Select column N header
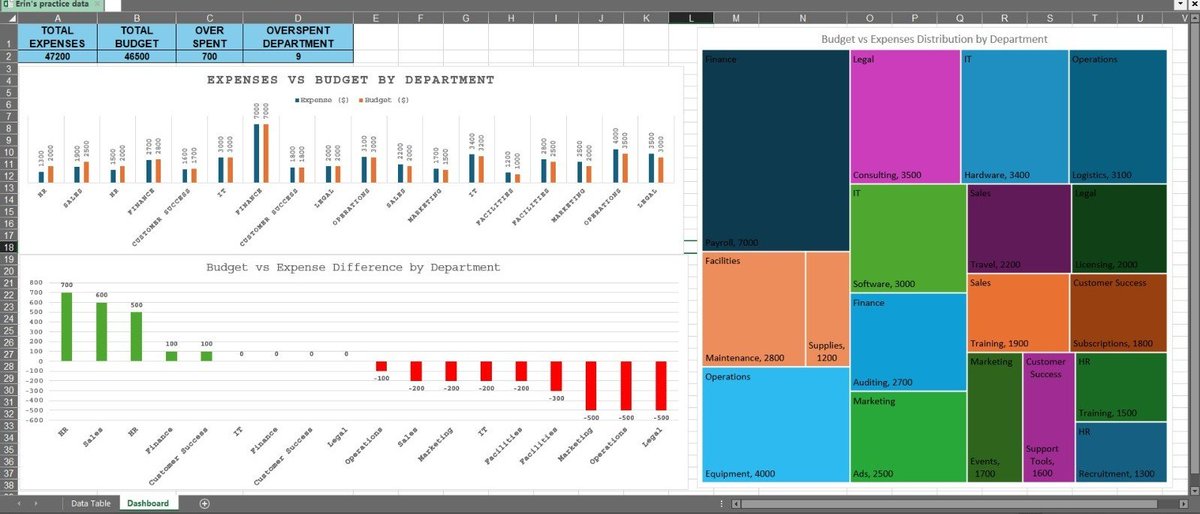Screen dimensions: 1200x514 [x=802, y=18]
